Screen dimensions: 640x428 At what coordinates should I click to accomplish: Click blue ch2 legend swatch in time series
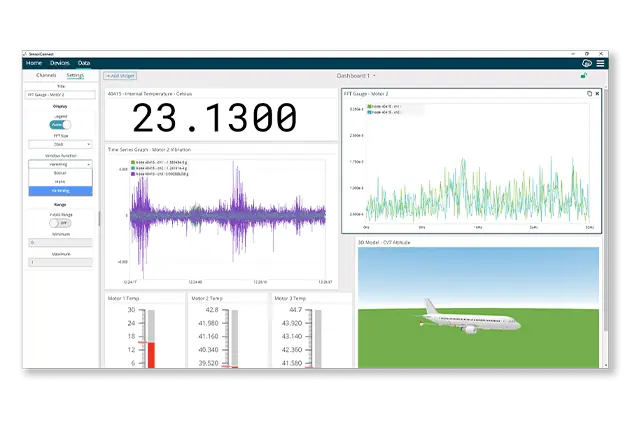click(x=133, y=168)
